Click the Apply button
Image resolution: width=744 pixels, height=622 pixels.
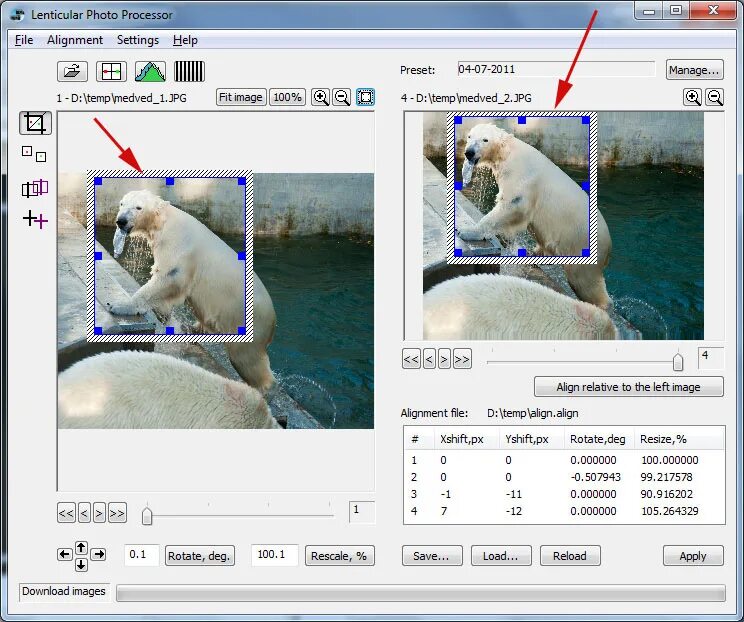click(x=693, y=556)
